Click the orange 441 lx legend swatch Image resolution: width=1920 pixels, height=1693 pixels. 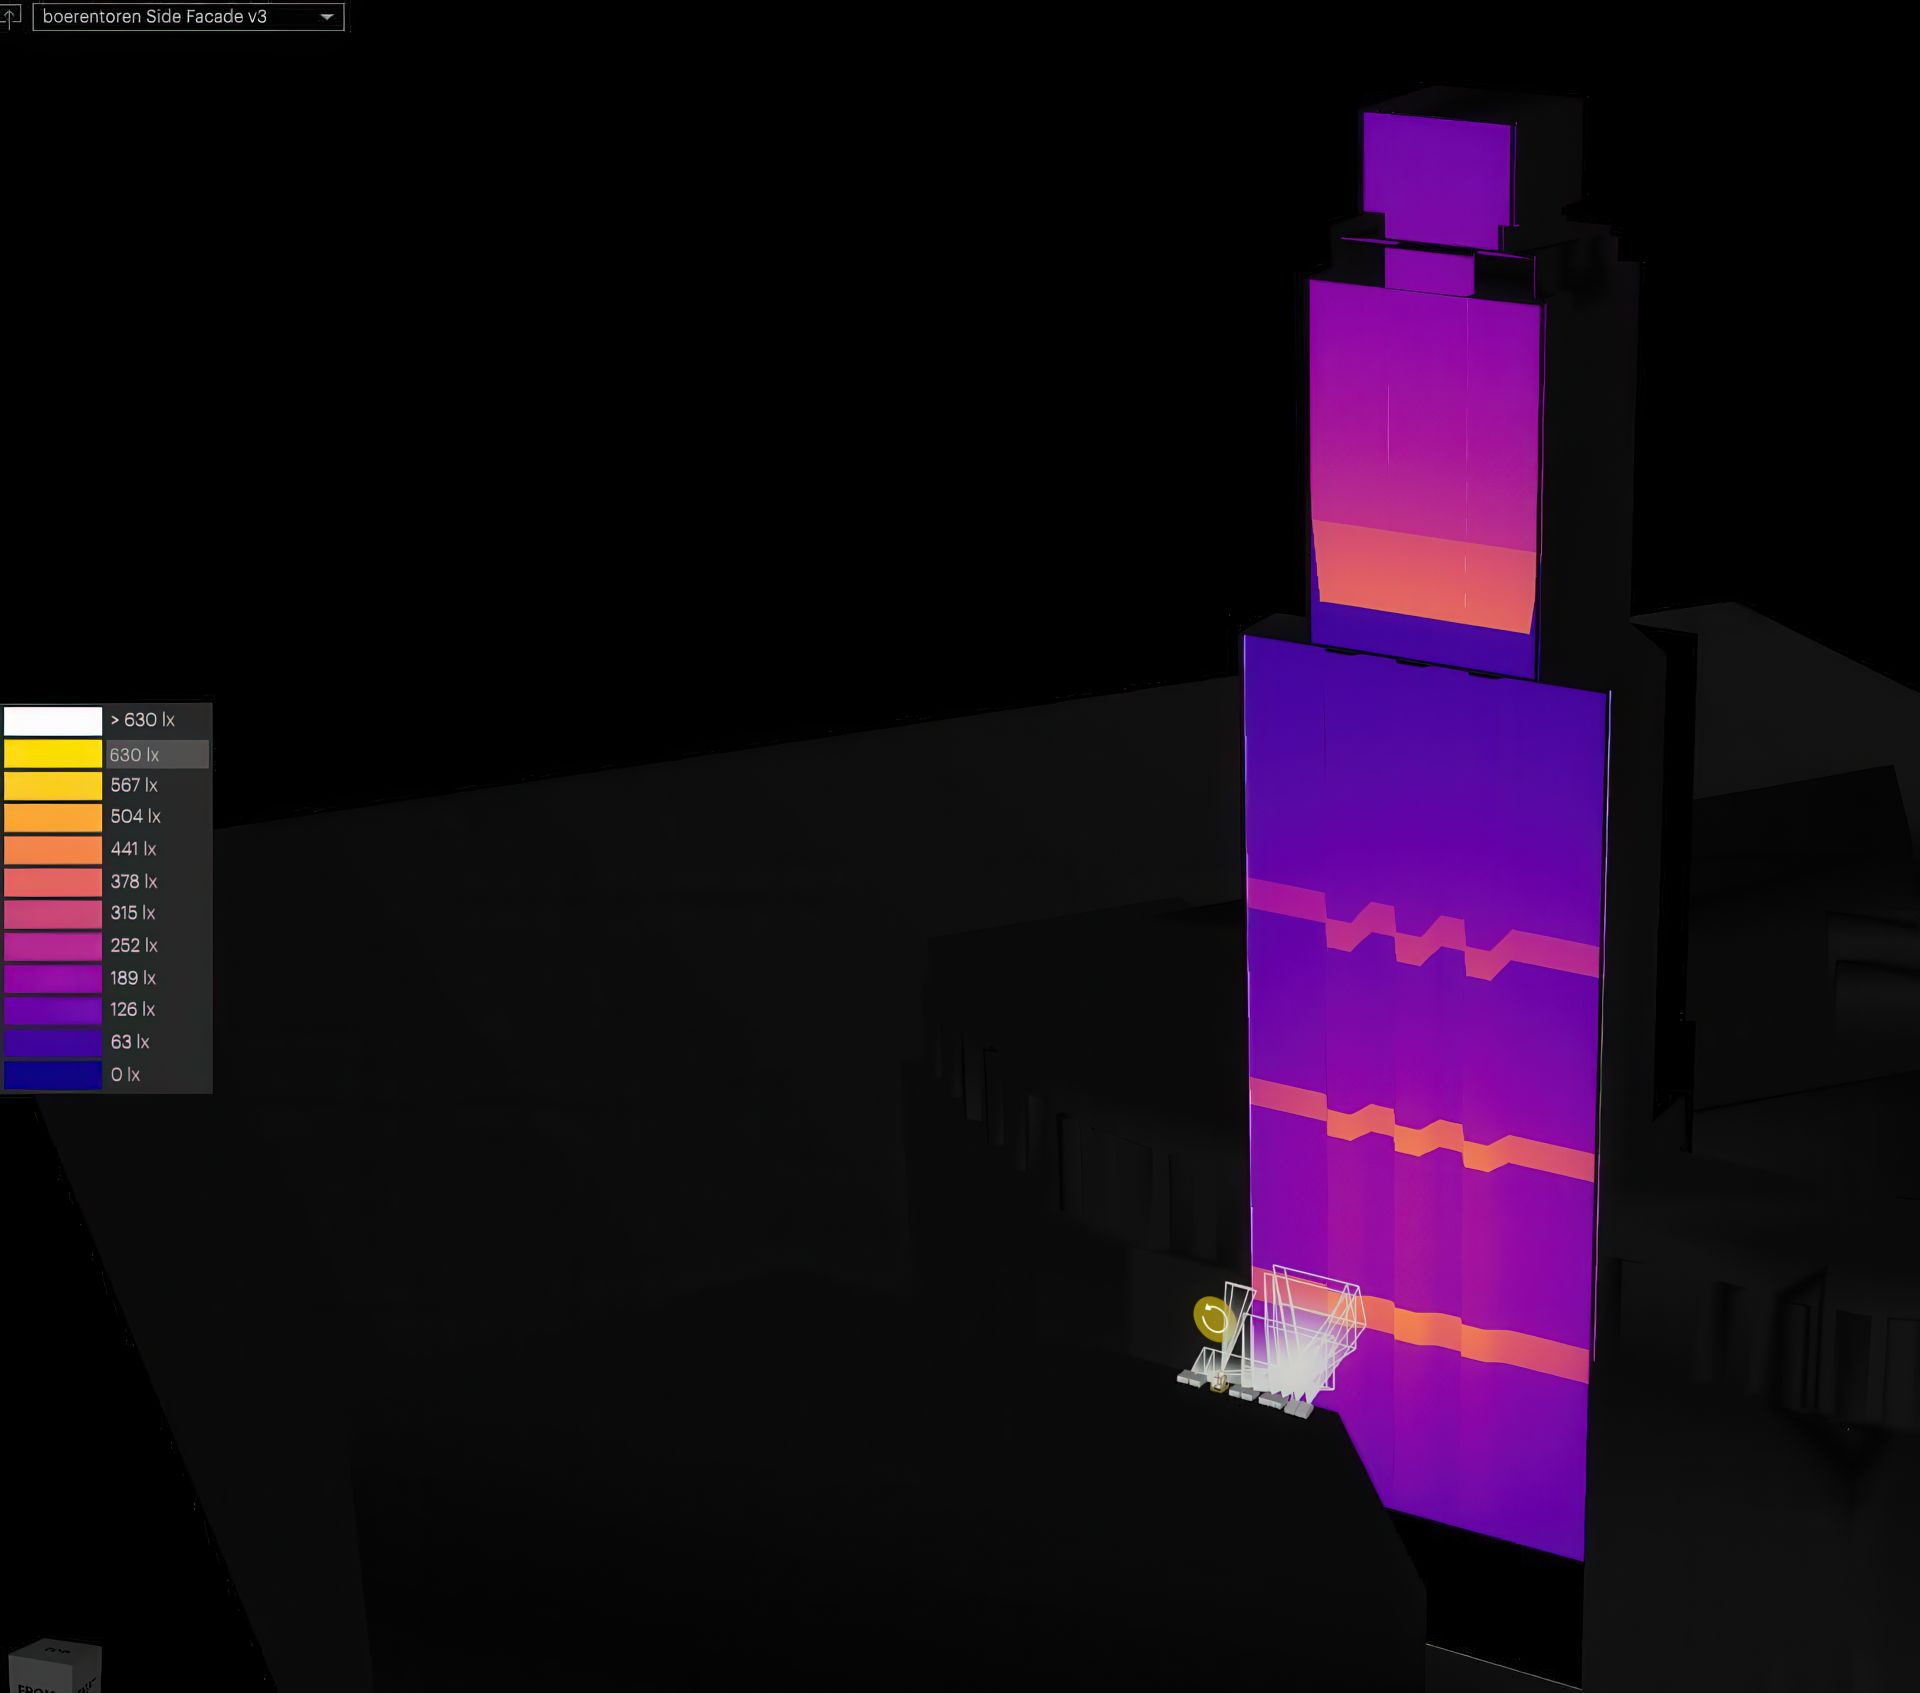[x=53, y=849]
